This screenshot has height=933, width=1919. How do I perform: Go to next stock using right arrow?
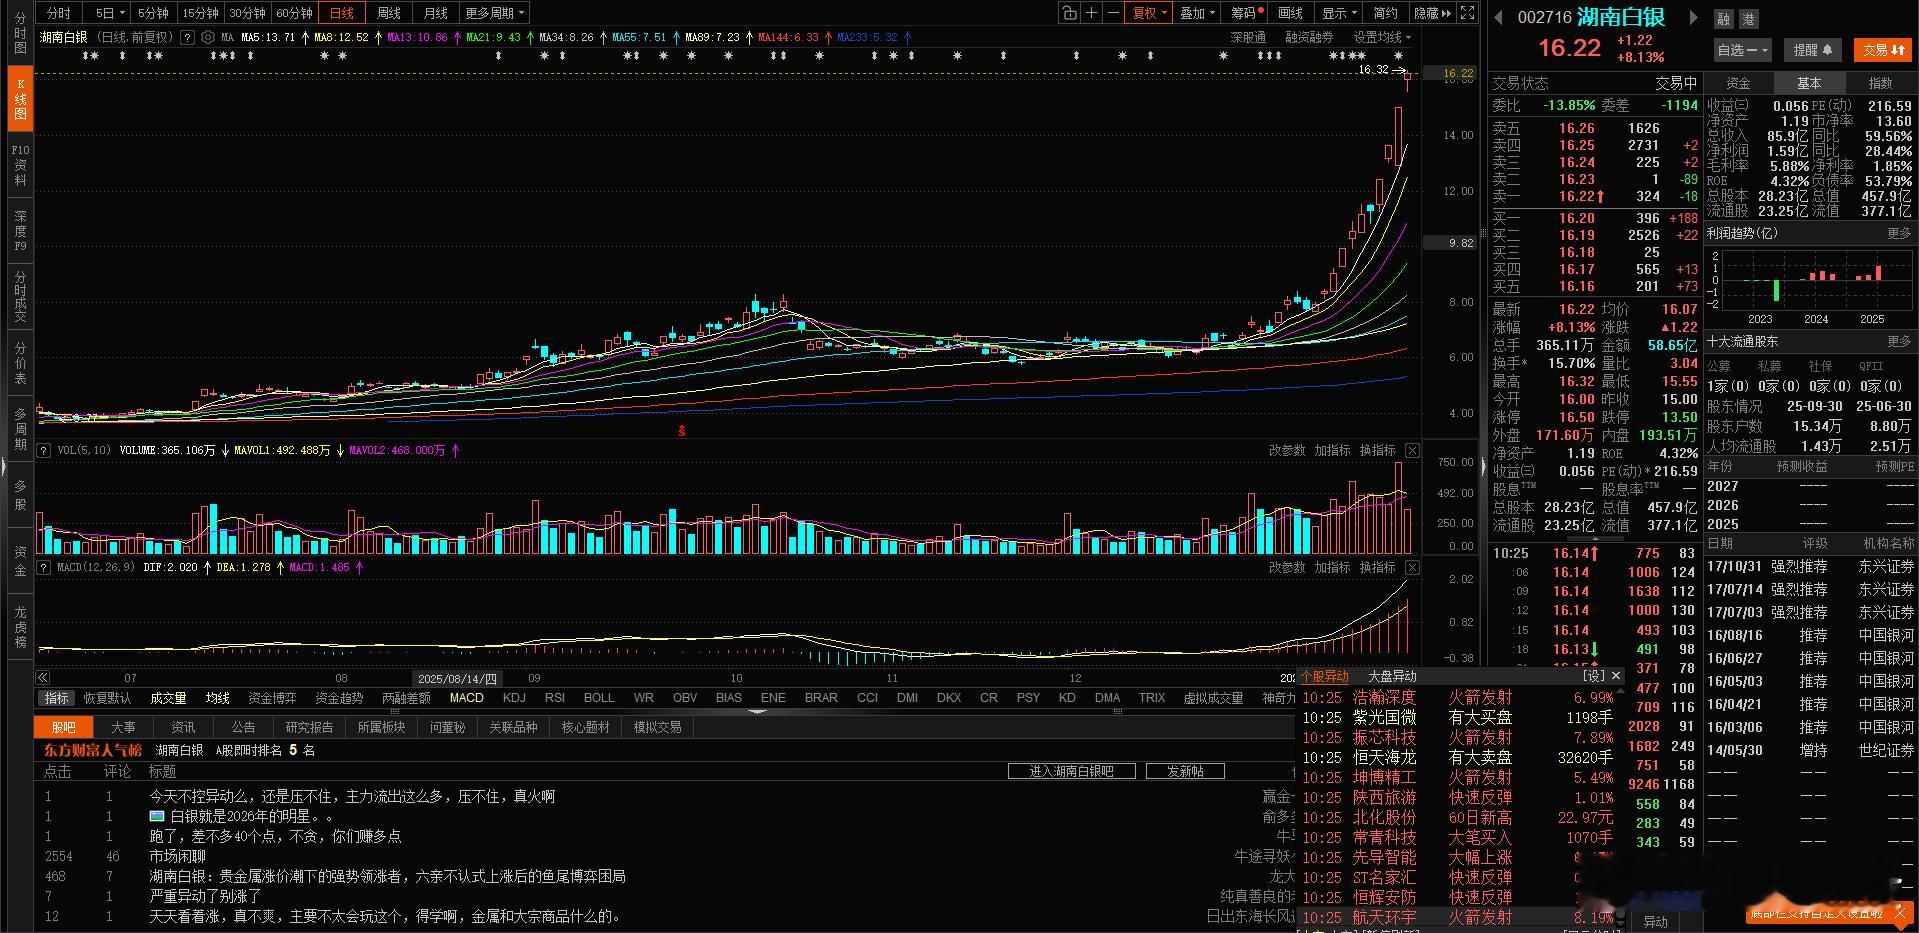(x=1693, y=17)
